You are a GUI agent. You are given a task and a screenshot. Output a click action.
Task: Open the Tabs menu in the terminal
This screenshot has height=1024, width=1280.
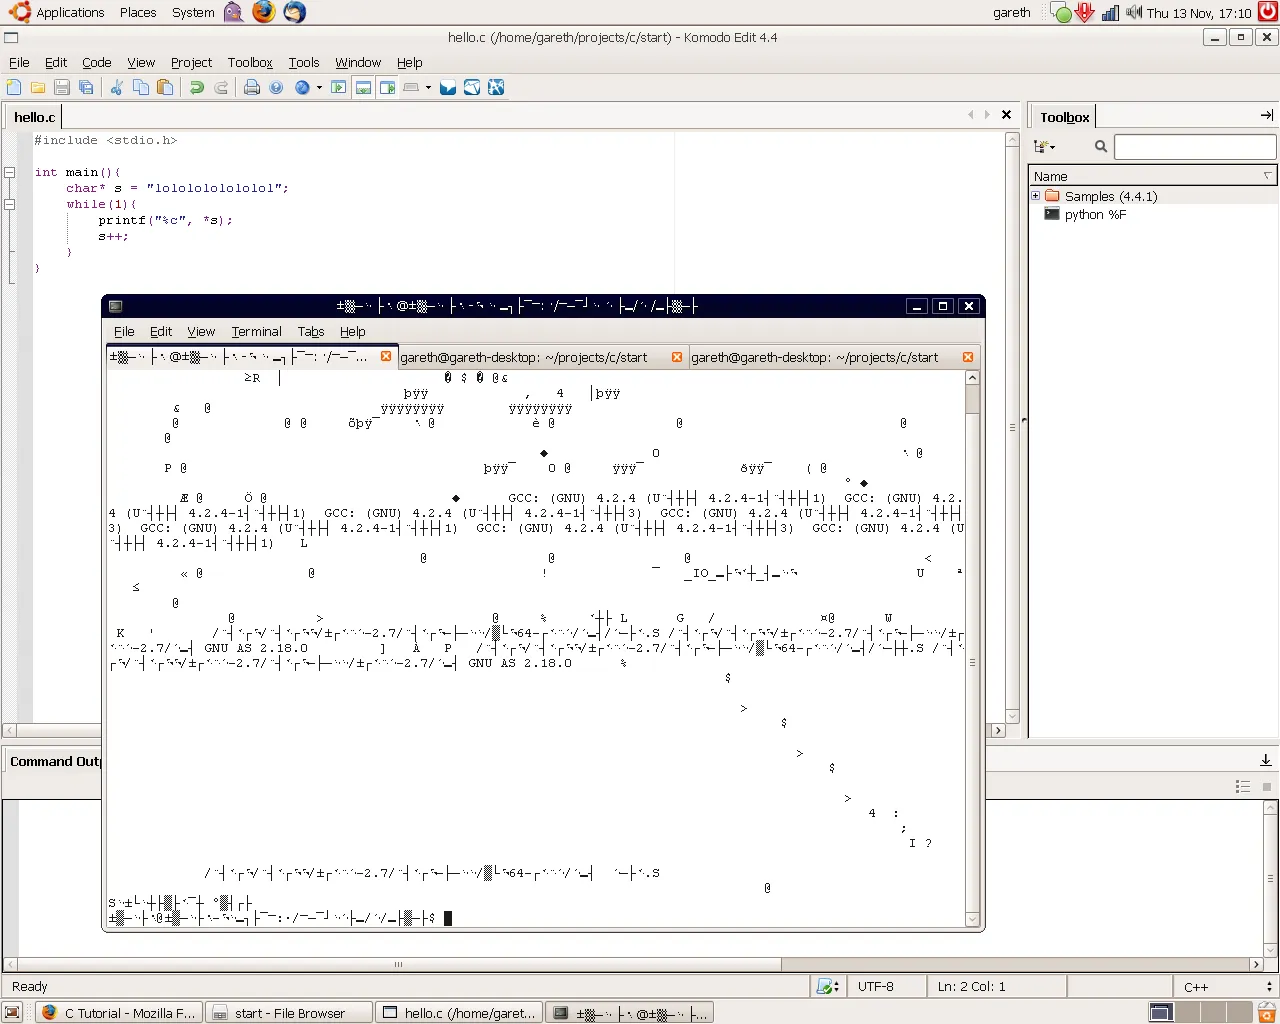coord(311,331)
